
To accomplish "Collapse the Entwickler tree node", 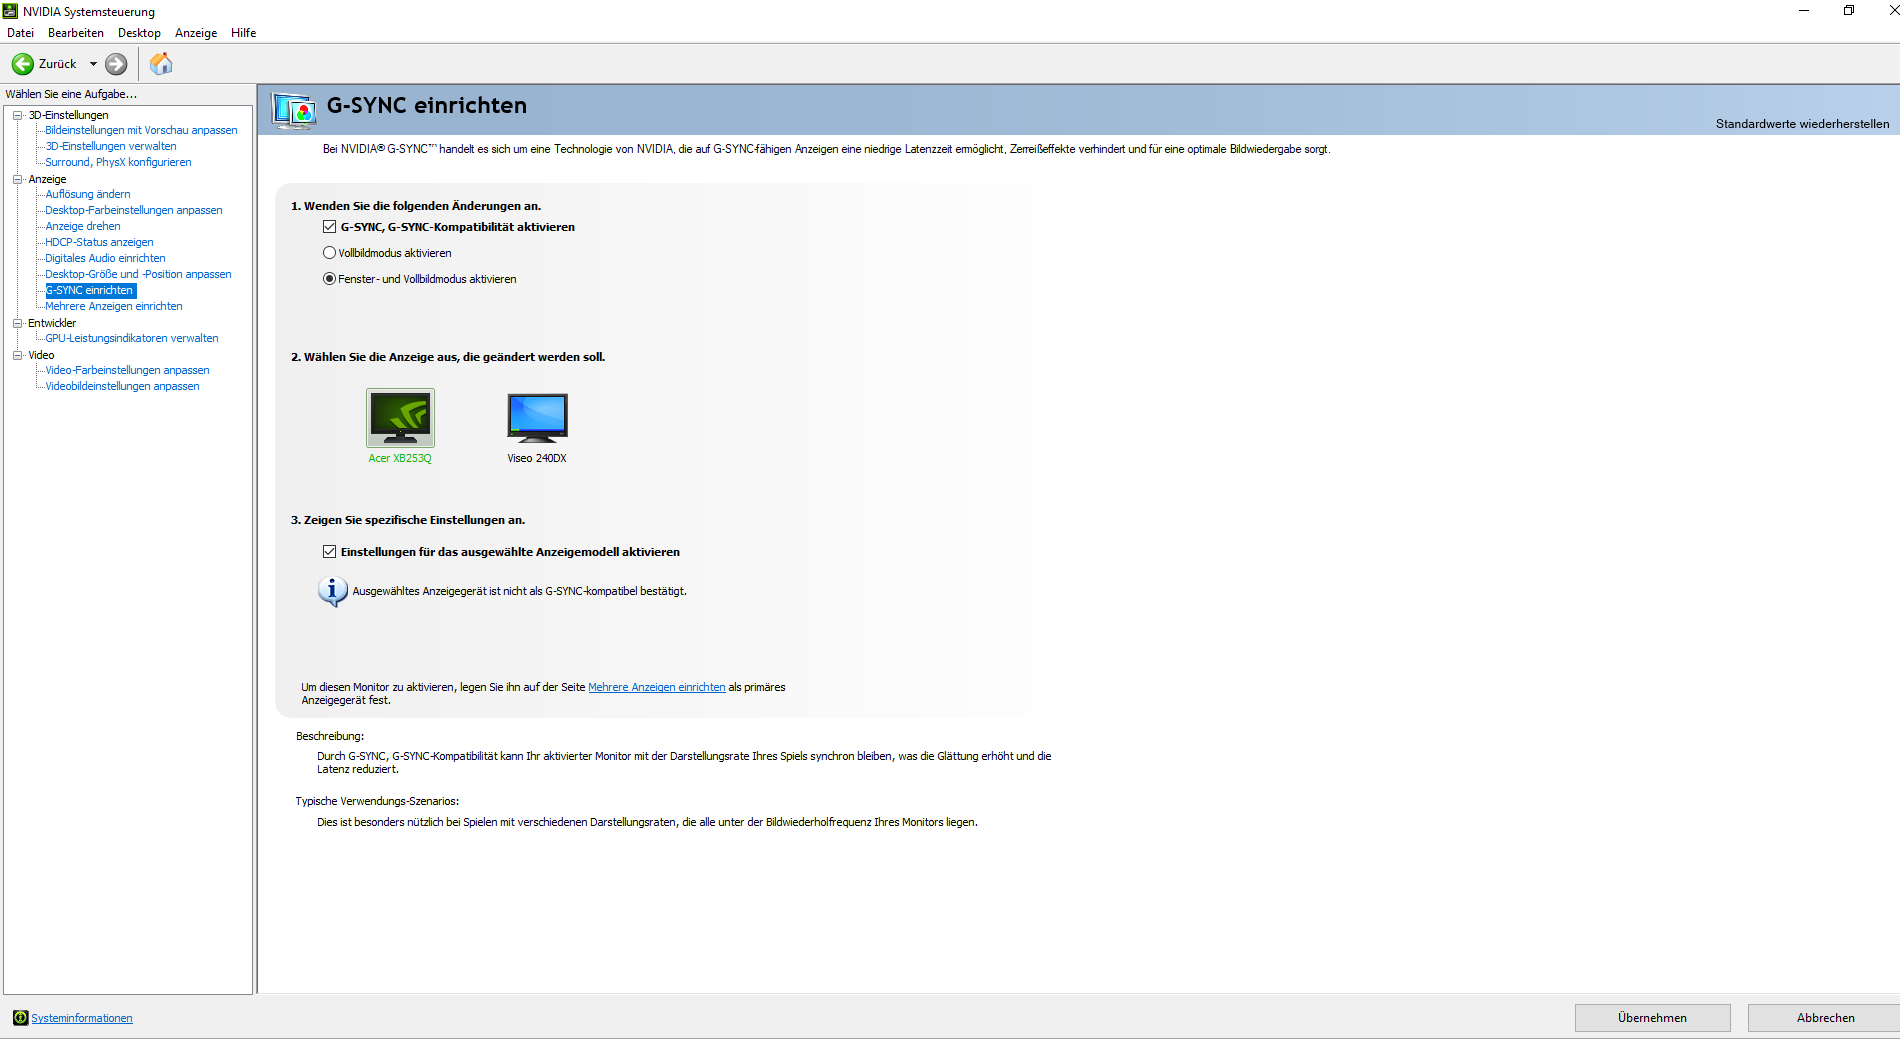I will 17,323.
